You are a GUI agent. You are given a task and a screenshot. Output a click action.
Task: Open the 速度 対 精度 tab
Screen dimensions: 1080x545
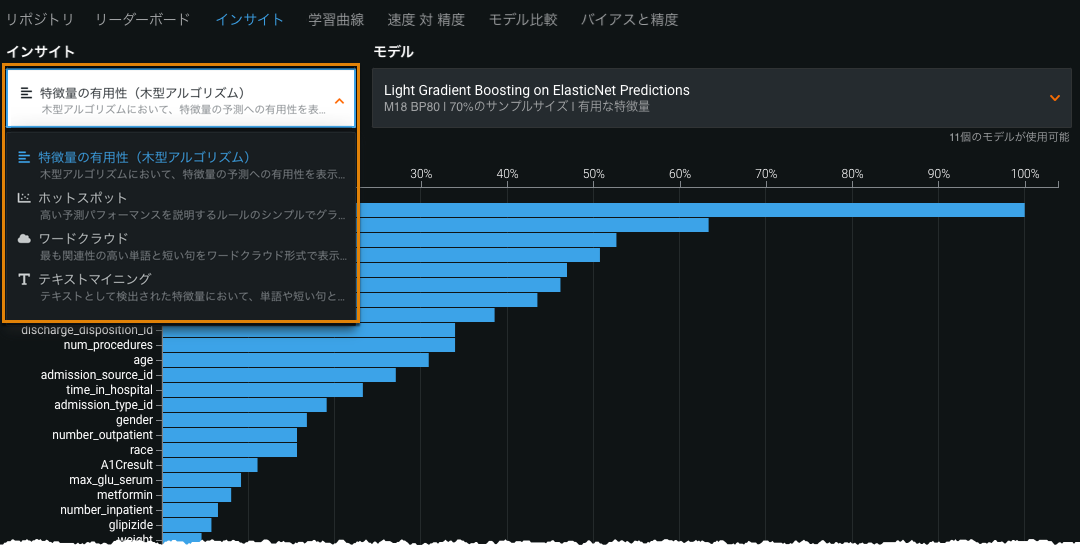[x=426, y=19]
